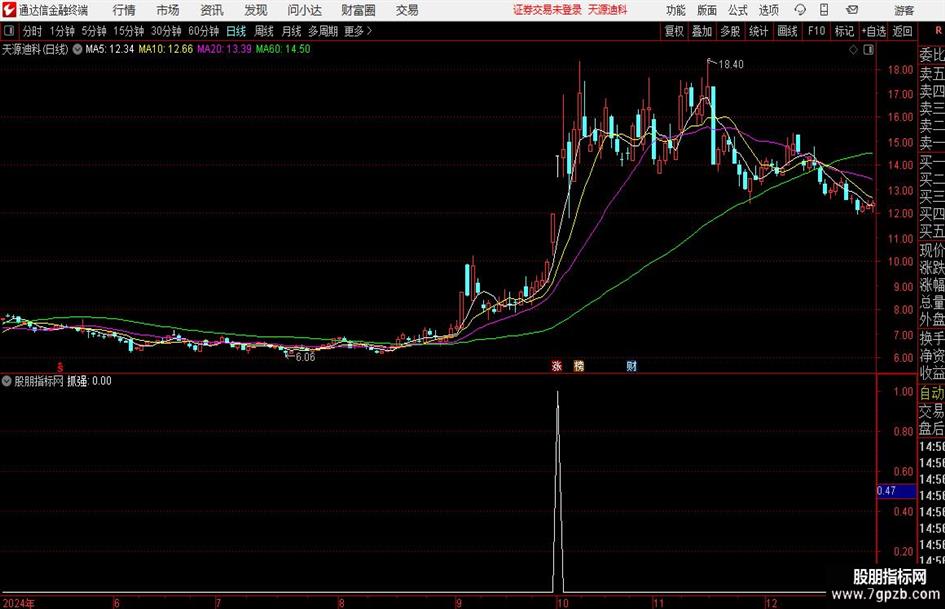
Task: Click the 通达信 red logo icon
Action: (8, 10)
